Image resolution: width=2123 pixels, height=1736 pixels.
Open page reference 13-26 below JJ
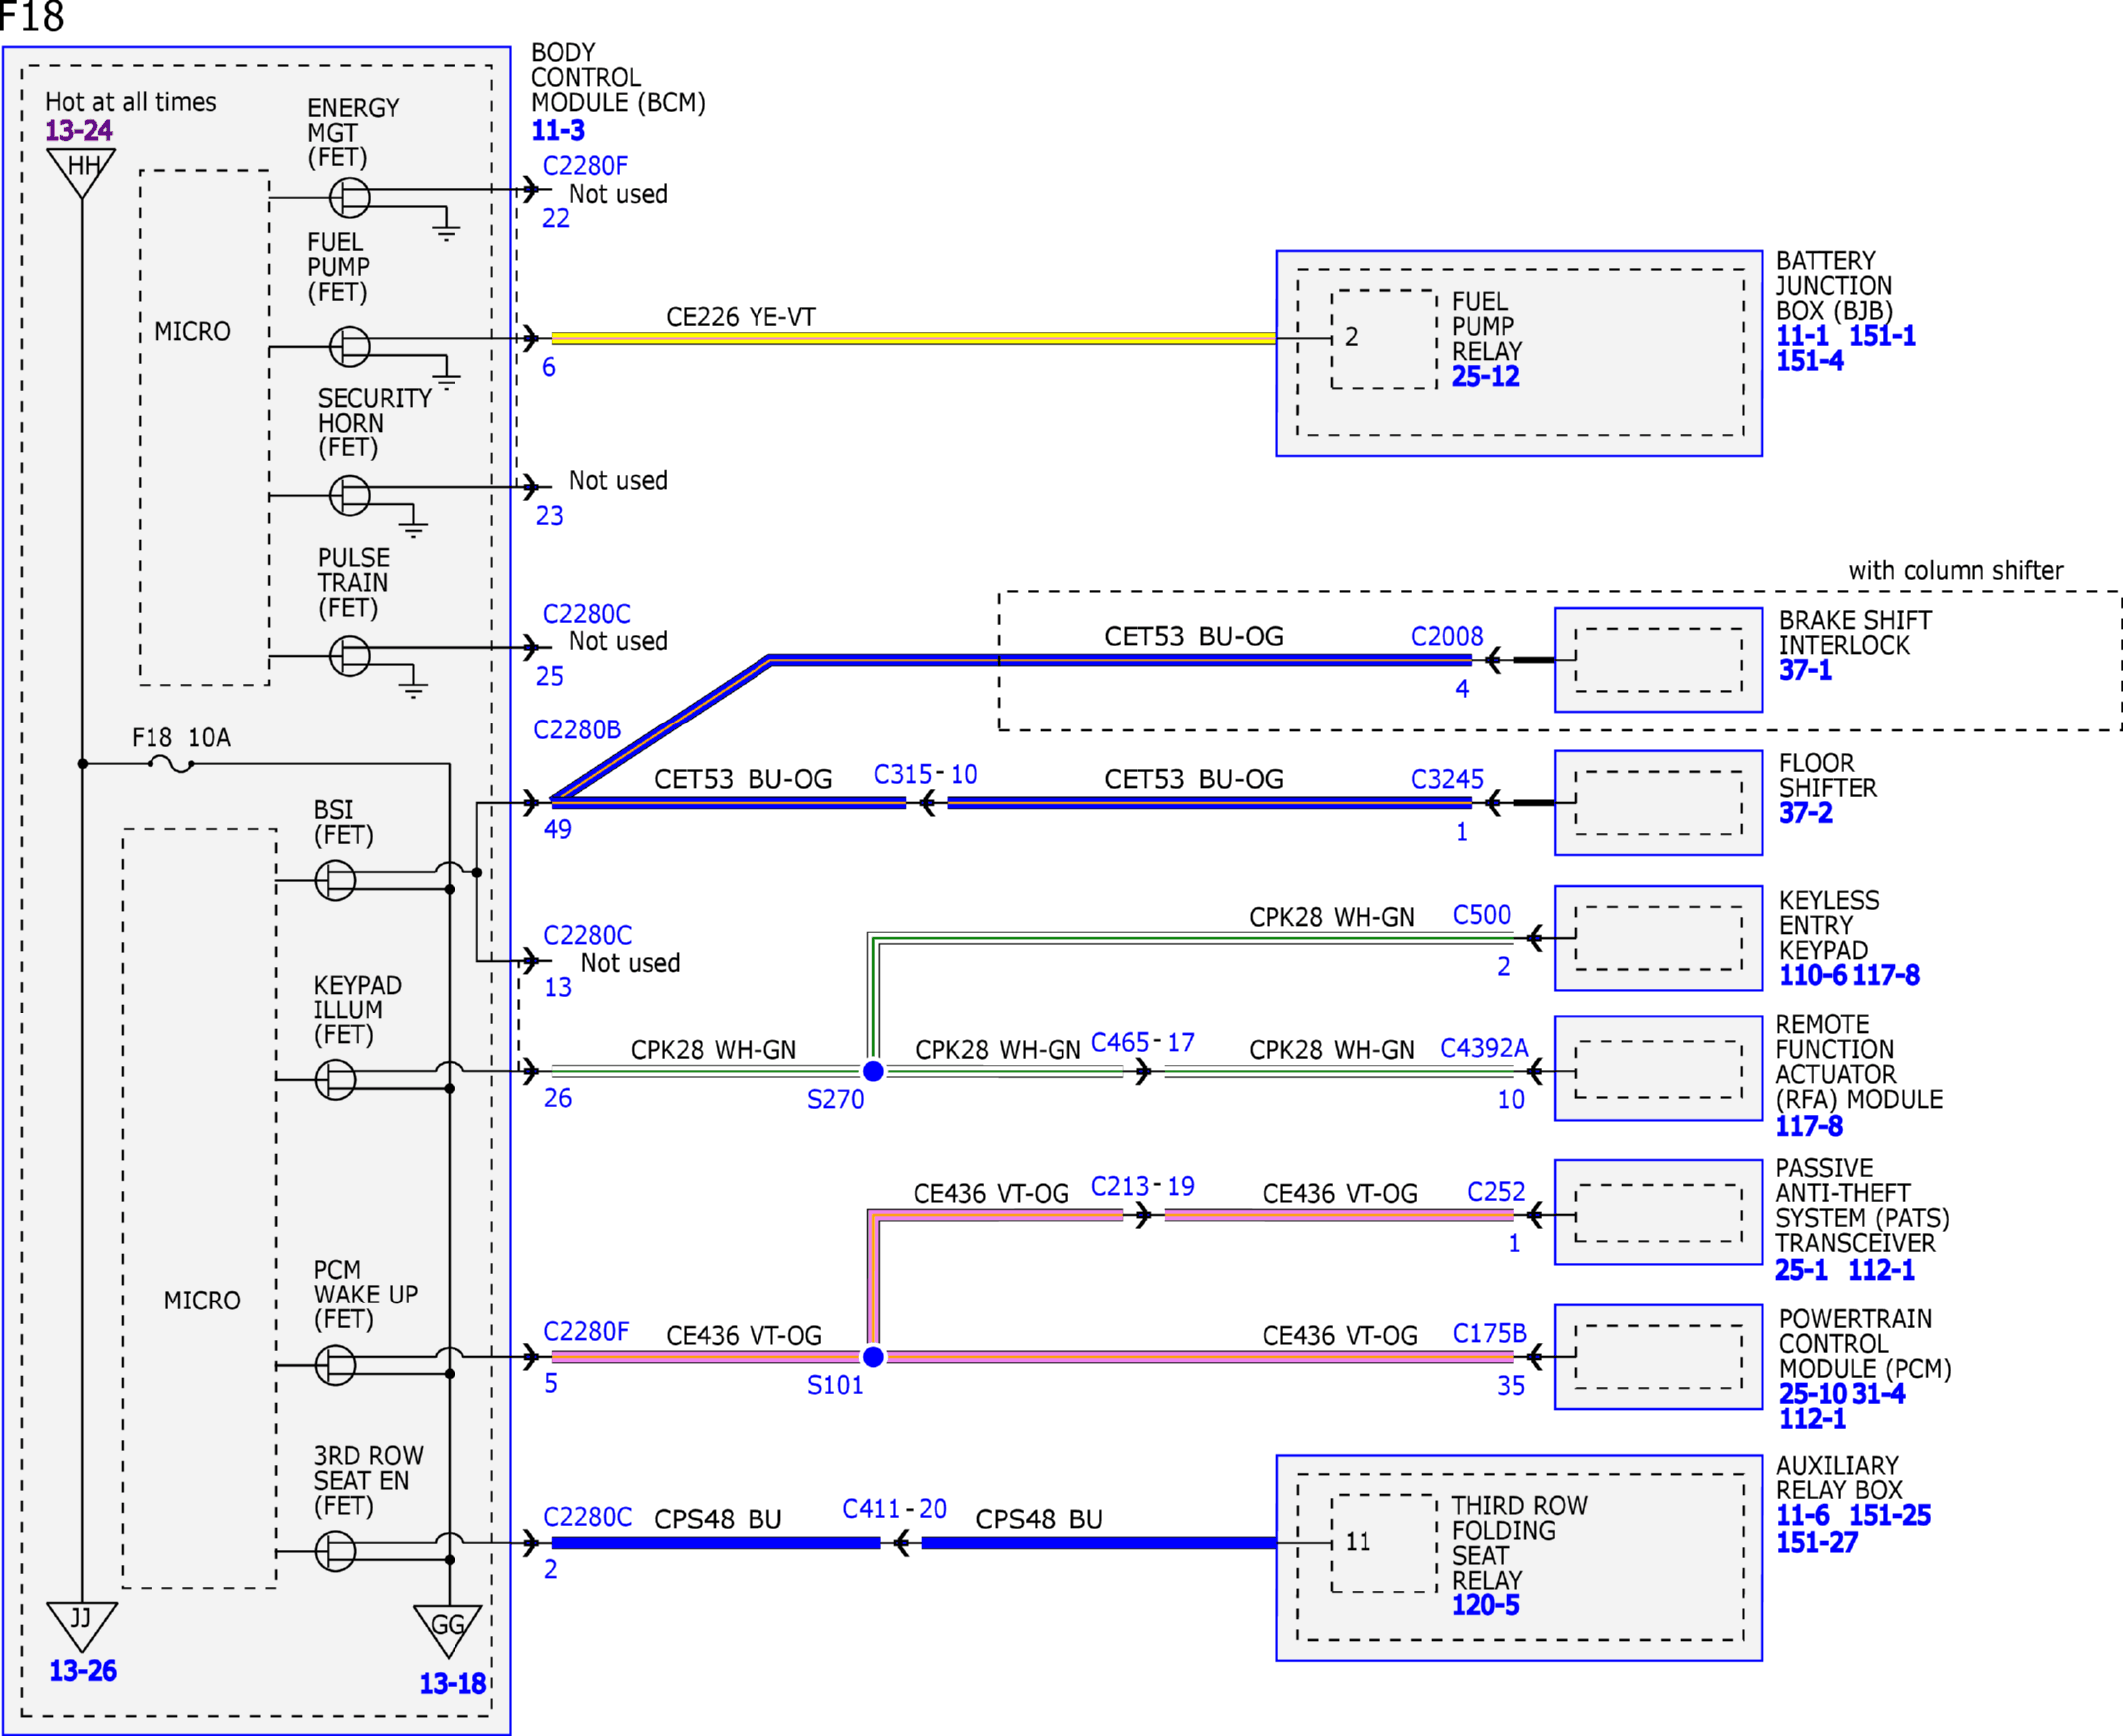tap(82, 1670)
